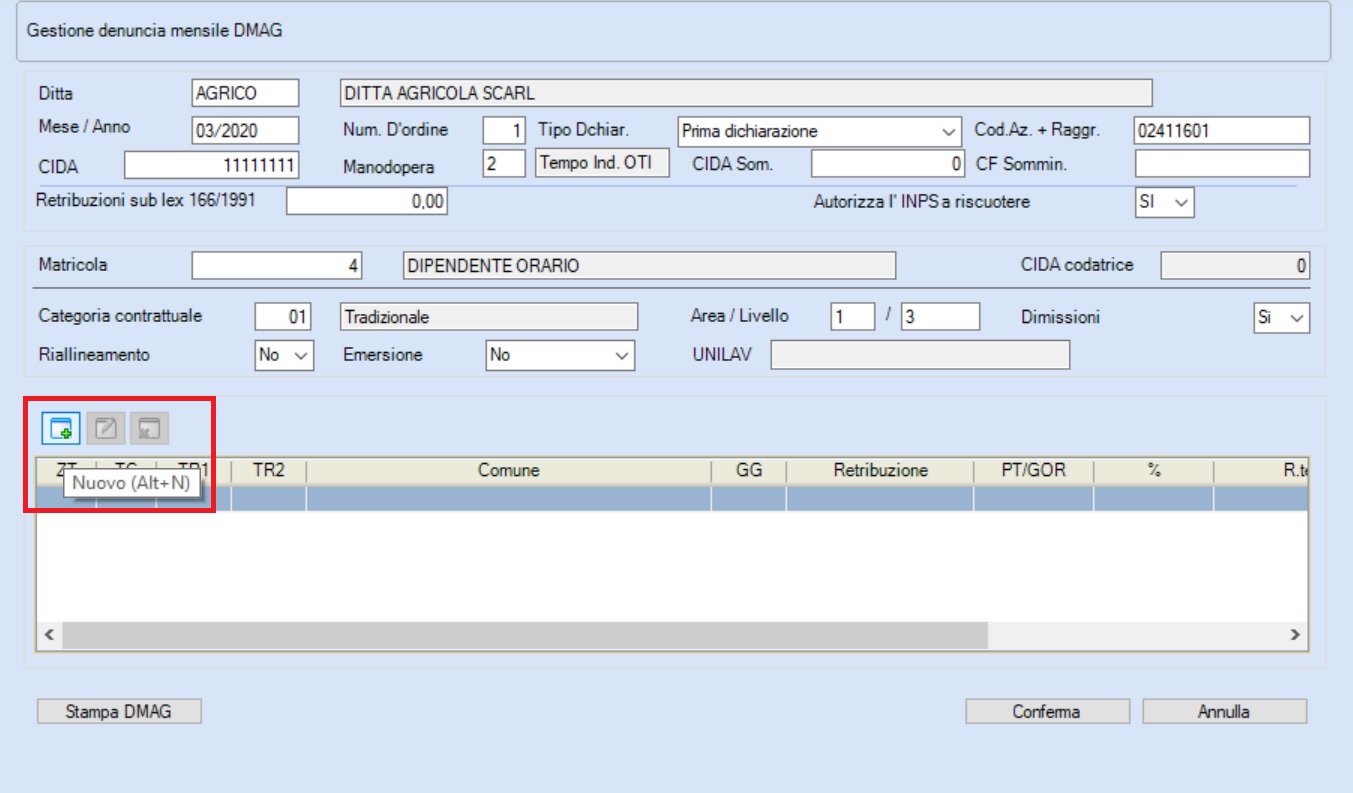Expand the Emersione dropdown
Screen dimensions: 1353x793
(560, 355)
